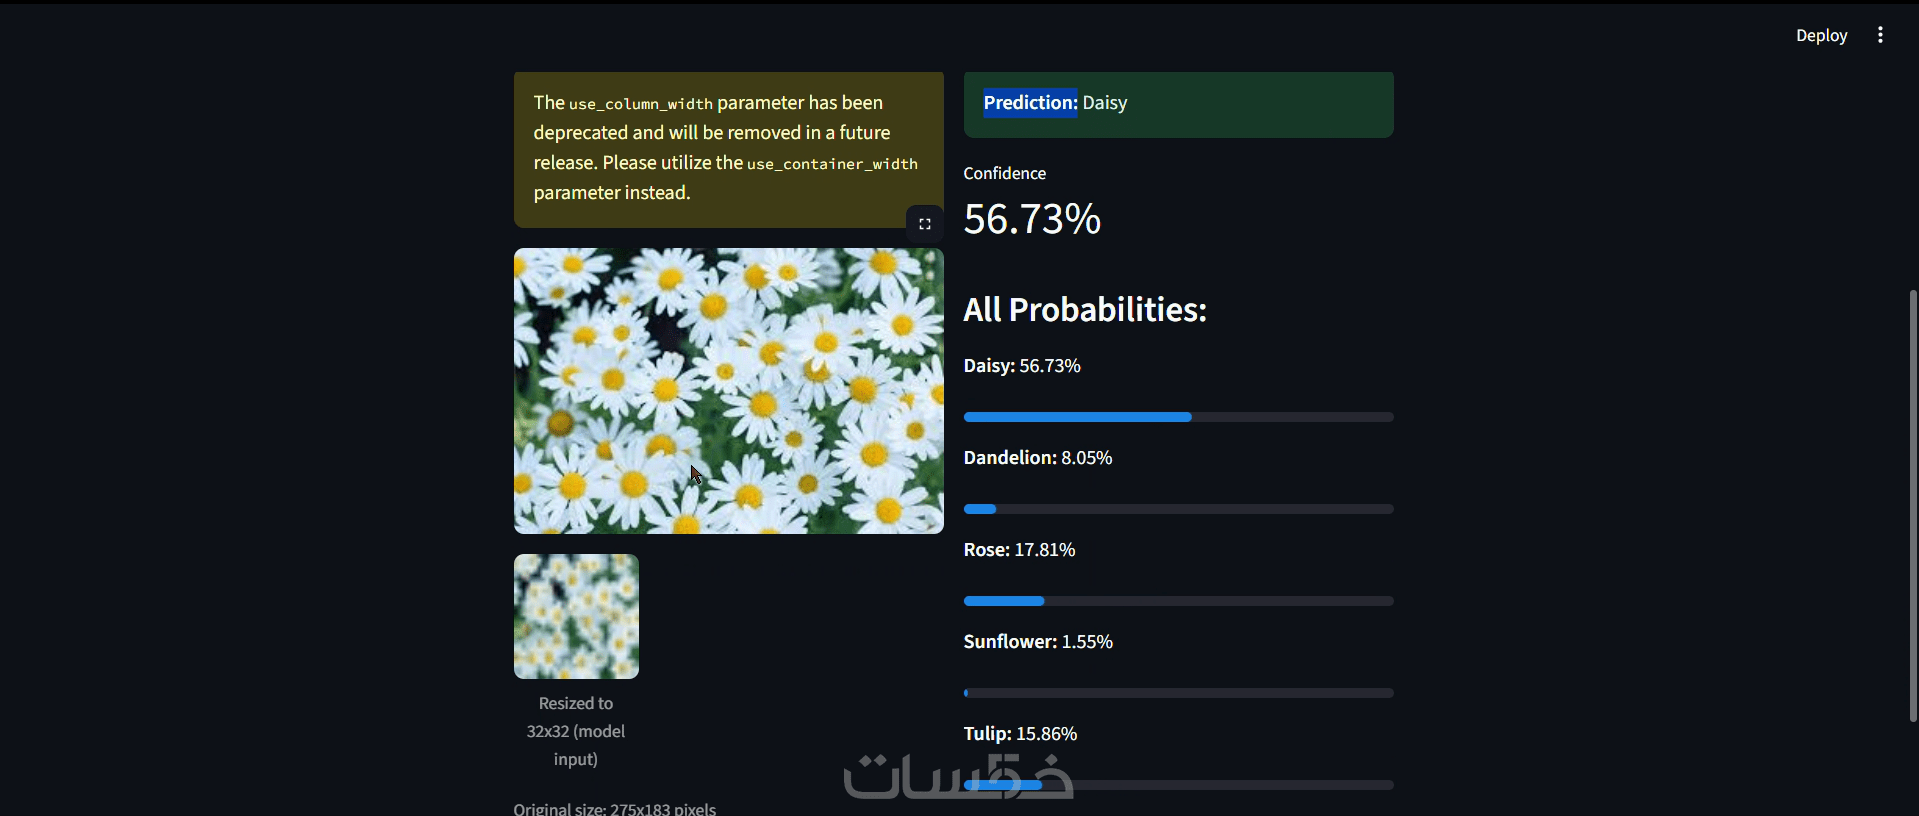Image resolution: width=1919 pixels, height=816 pixels.
Task: Click the Tulip probability progress bar
Action: [x=1178, y=785]
